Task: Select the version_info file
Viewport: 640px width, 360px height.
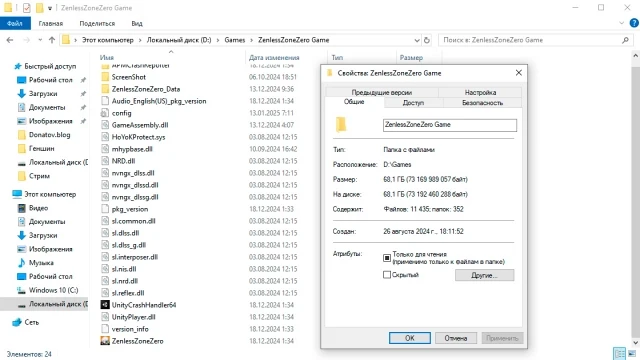Action: coord(130,329)
